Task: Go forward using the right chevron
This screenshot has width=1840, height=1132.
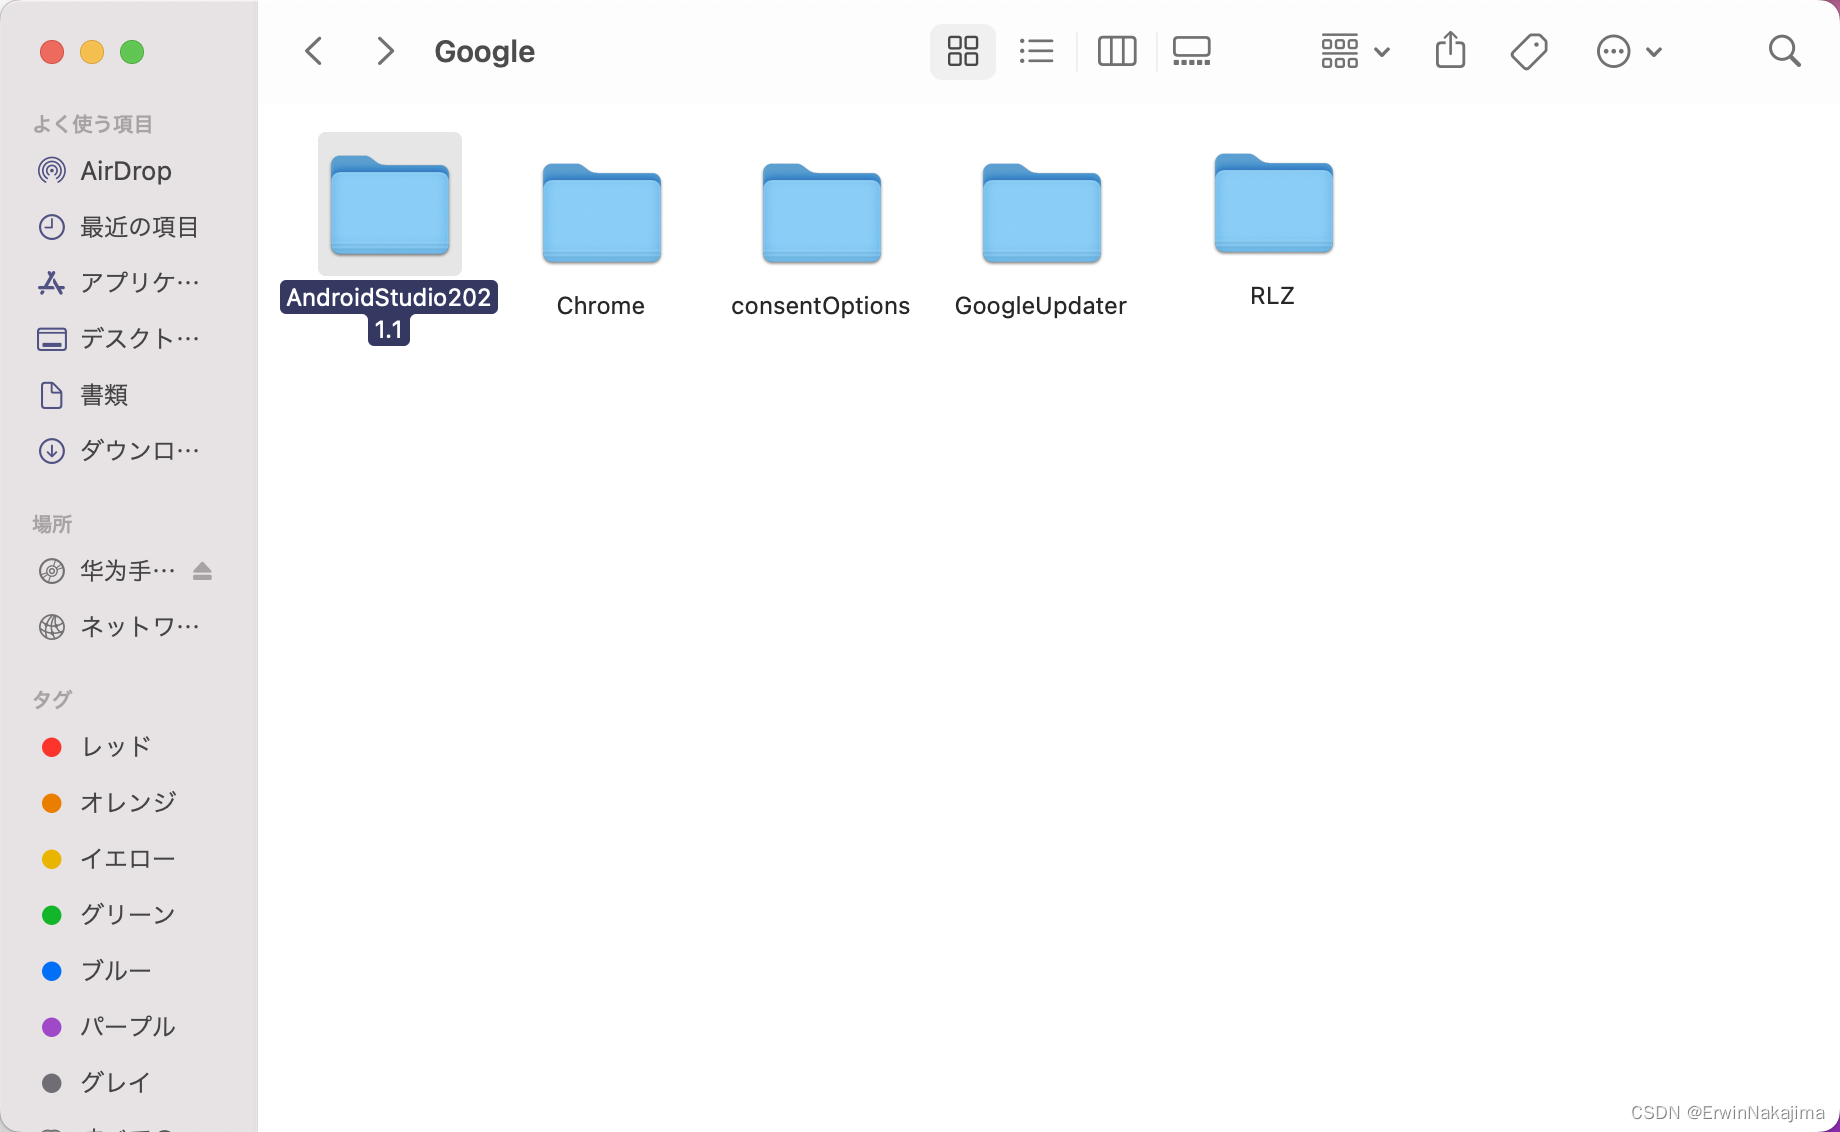Action: (x=385, y=51)
